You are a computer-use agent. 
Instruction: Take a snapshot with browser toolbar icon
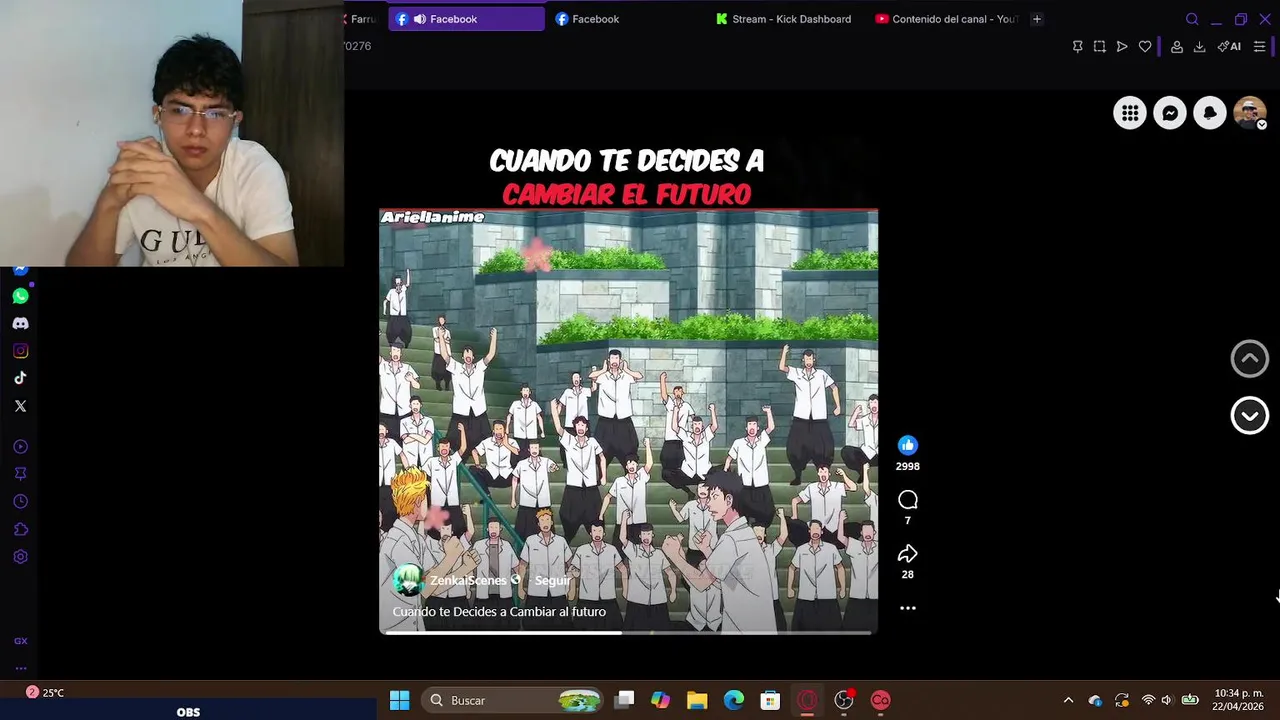click(x=1099, y=46)
